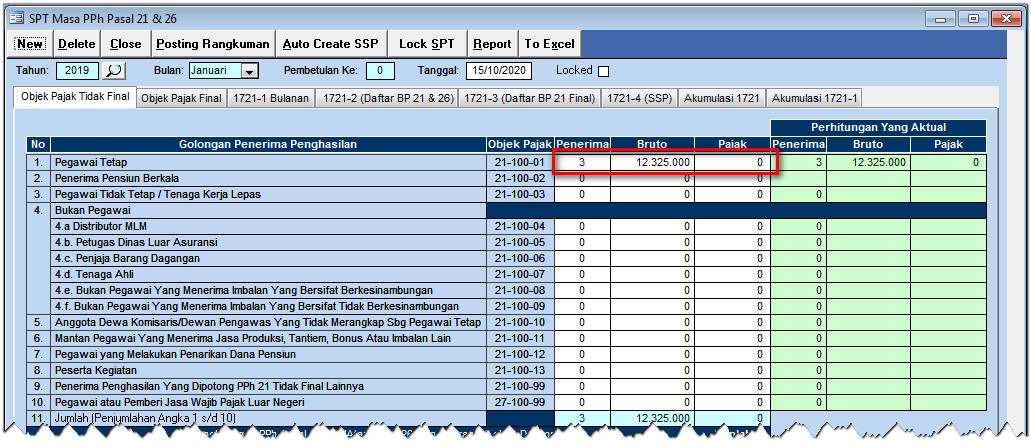Click the Tahun year input field
1031x447 pixels.
tap(78, 71)
